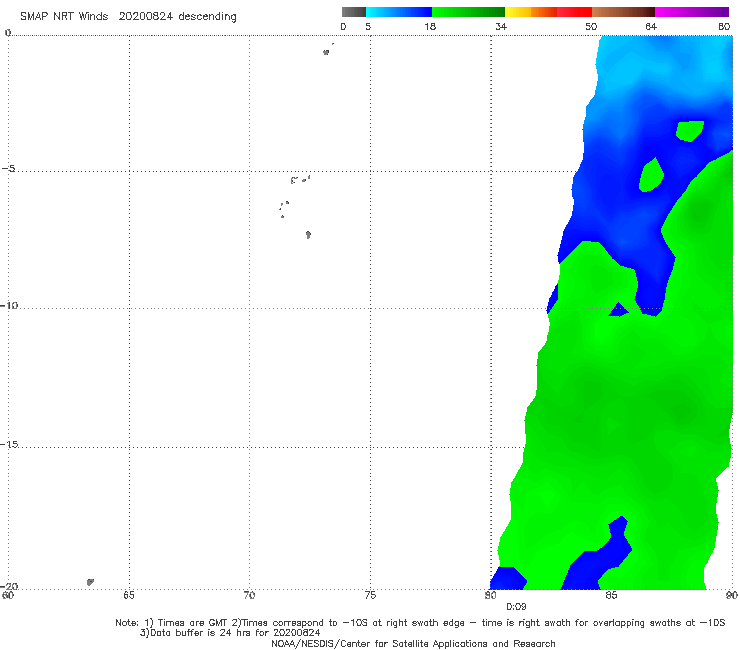Screen dimensions: 740x650
Task: Click the 'SMAP NRT Winds' title text
Action: (x=64, y=16)
